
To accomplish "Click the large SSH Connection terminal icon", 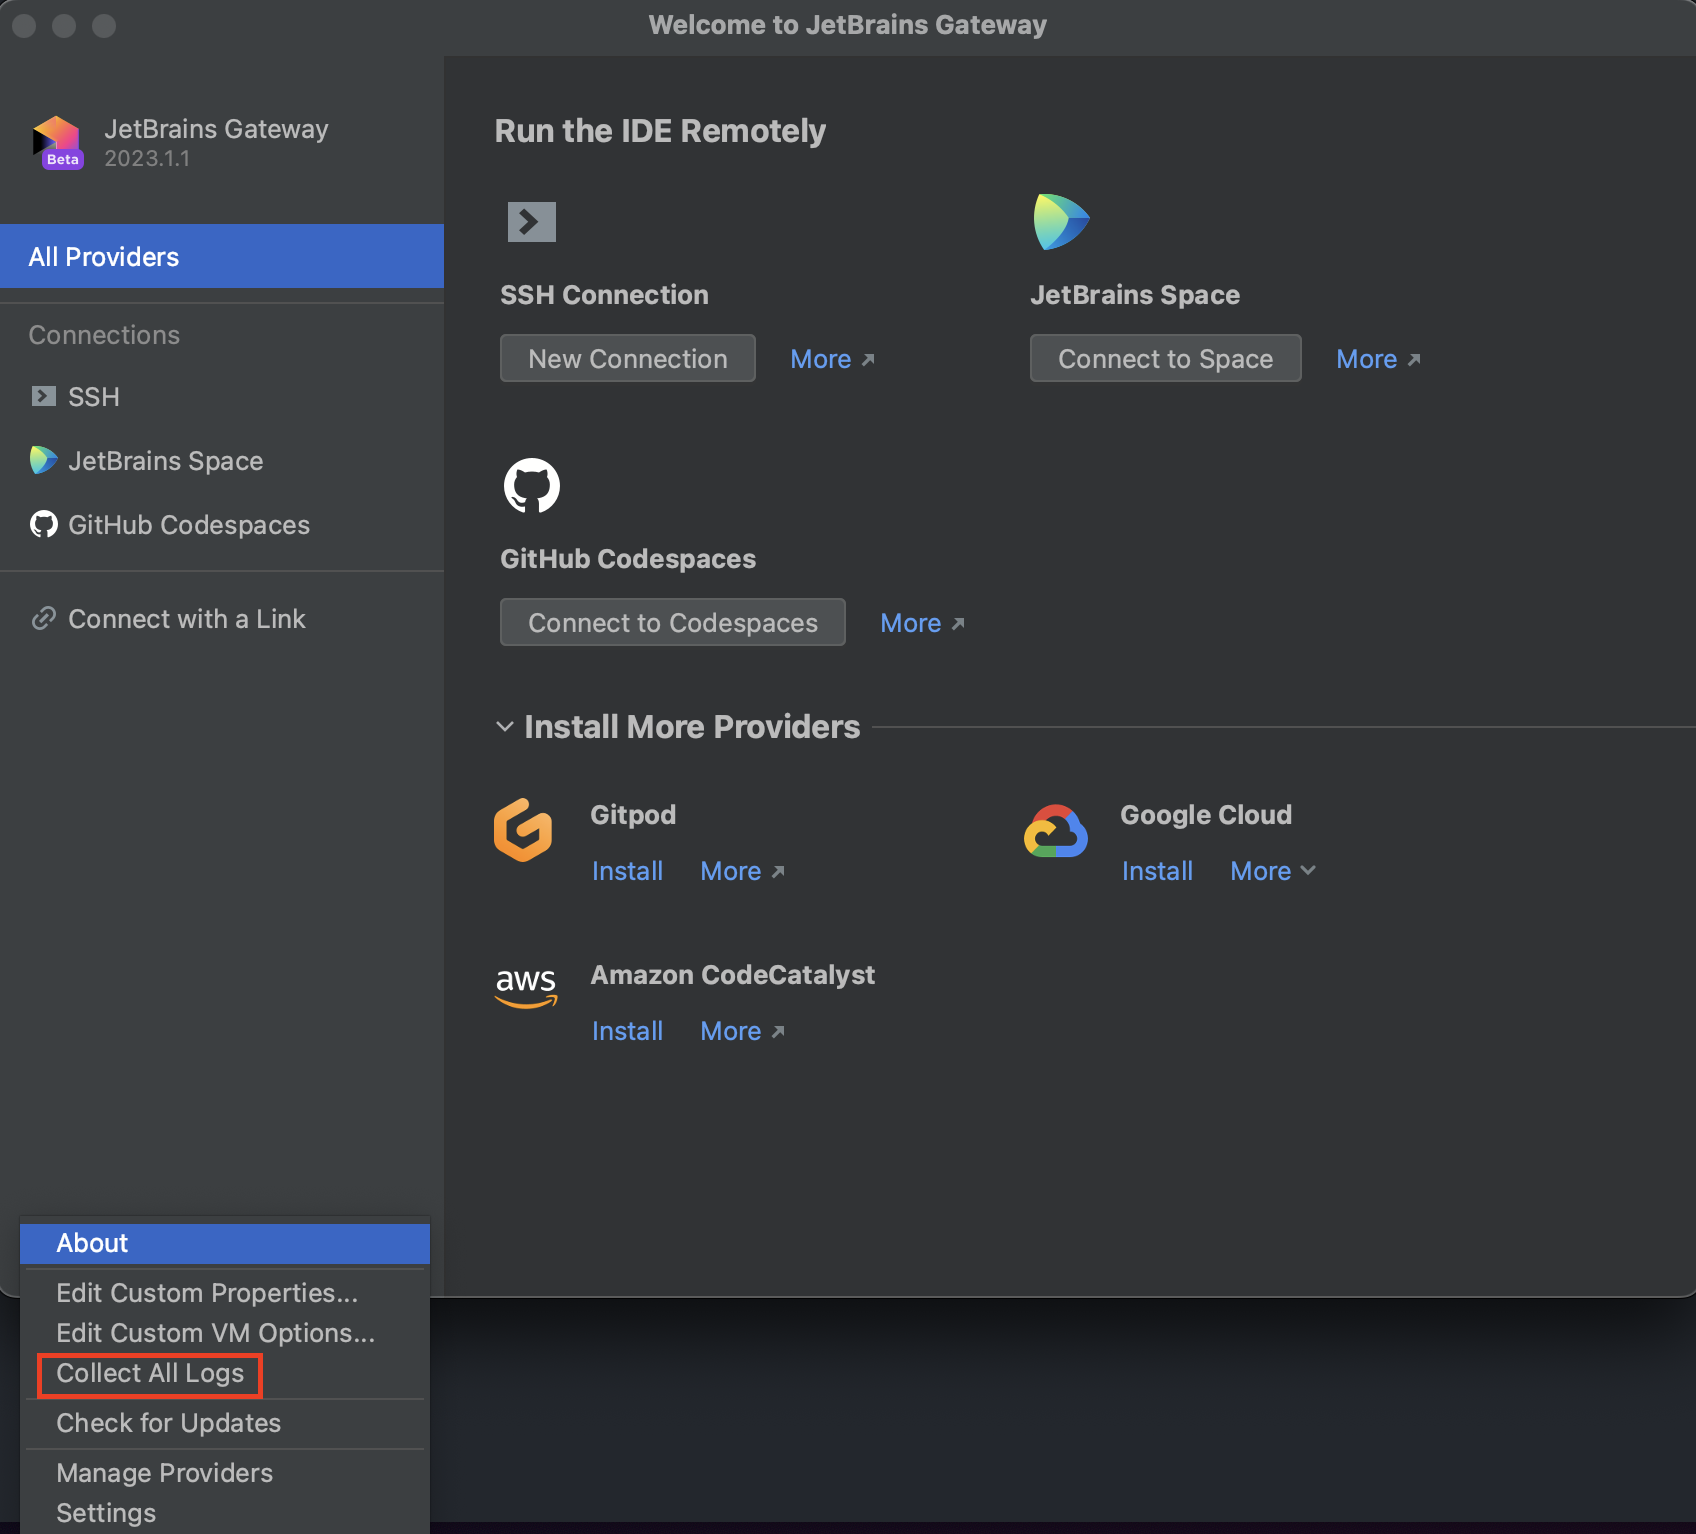I will coord(531,222).
